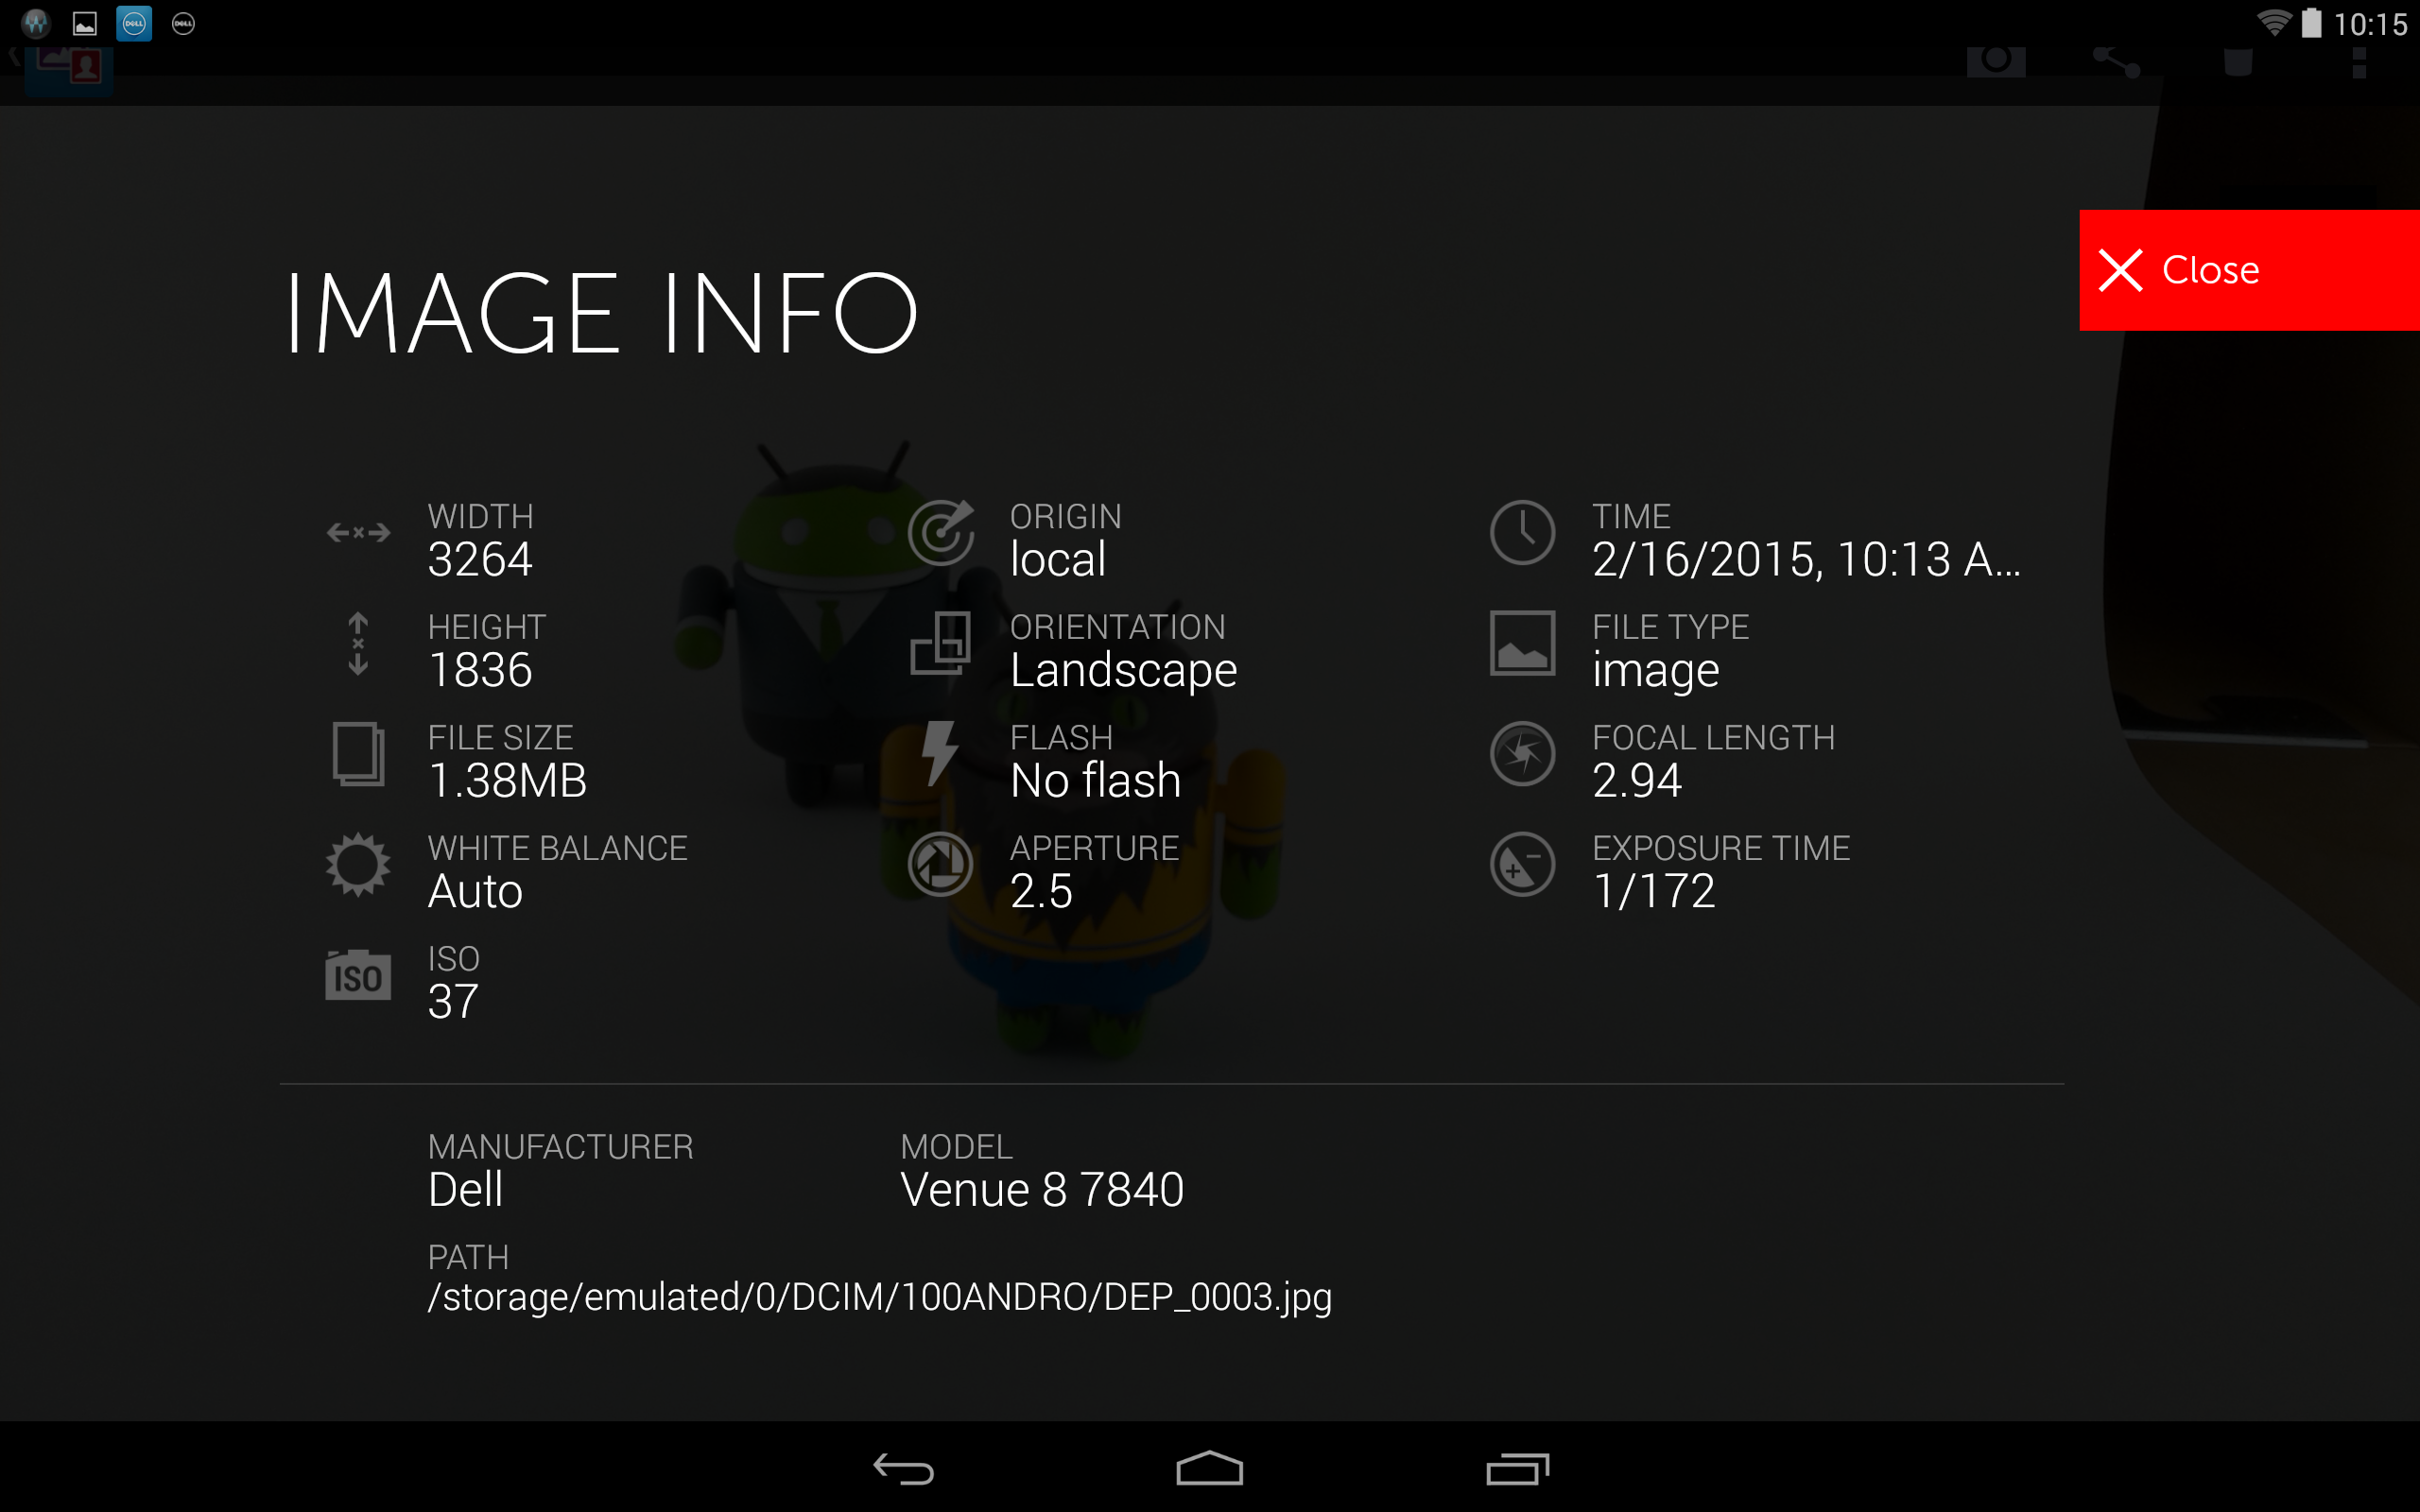Tap the focal length icon

pyautogui.click(x=1521, y=753)
